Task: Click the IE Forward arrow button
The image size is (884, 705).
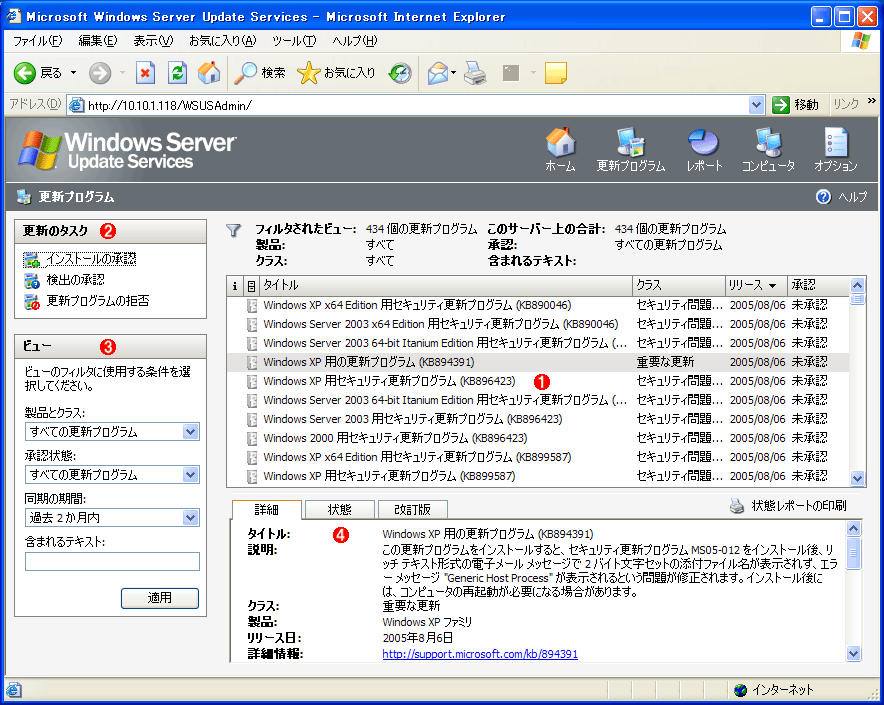Action: pos(100,73)
